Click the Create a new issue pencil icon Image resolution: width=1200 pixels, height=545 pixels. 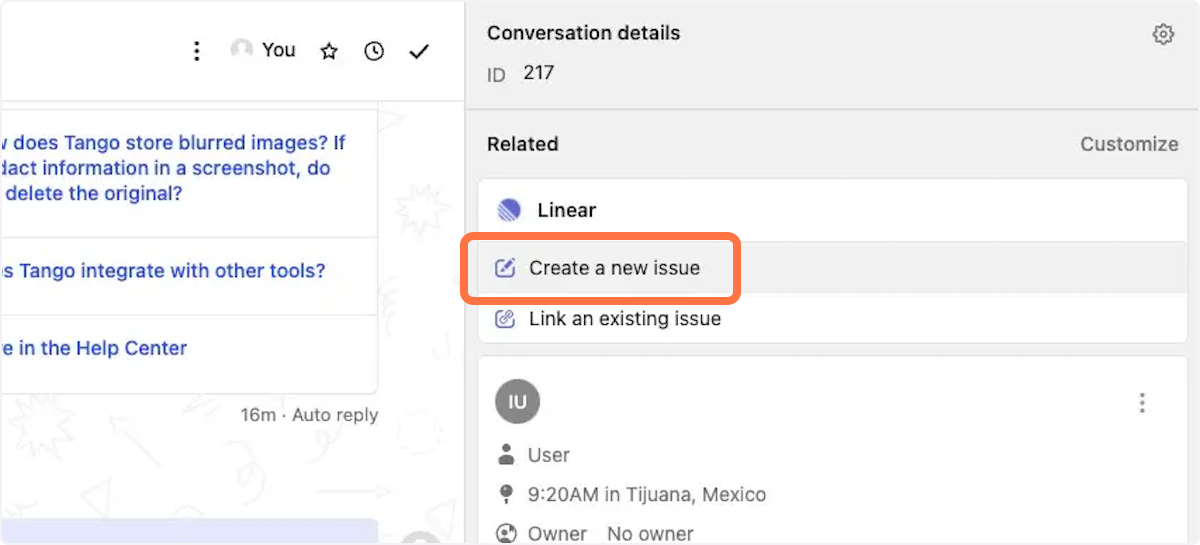(506, 268)
